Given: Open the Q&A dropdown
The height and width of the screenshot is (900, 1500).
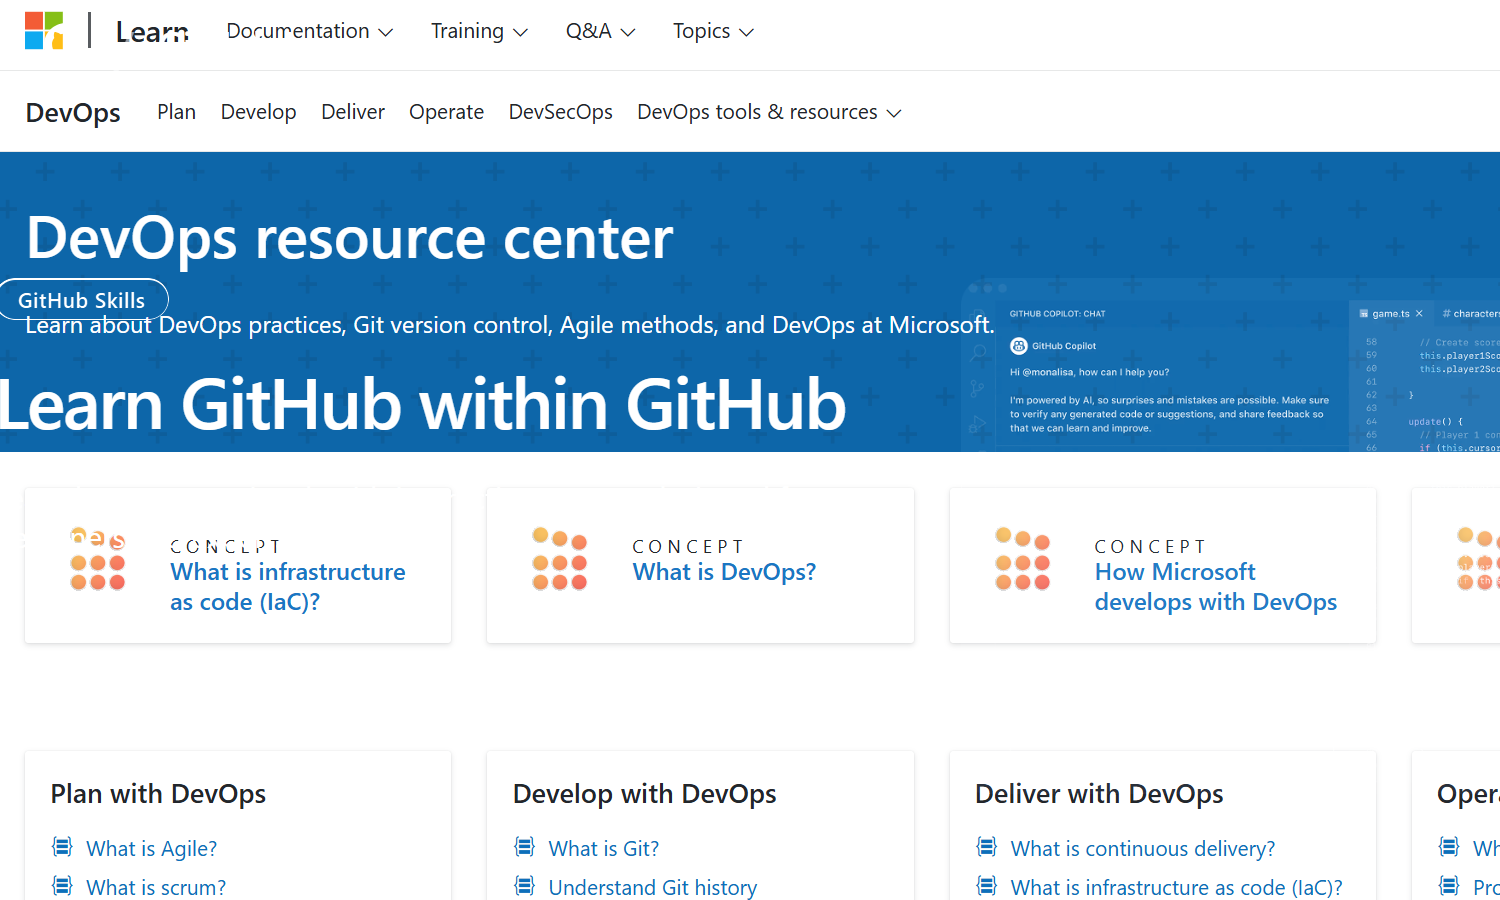Looking at the screenshot, I should click(x=600, y=31).
